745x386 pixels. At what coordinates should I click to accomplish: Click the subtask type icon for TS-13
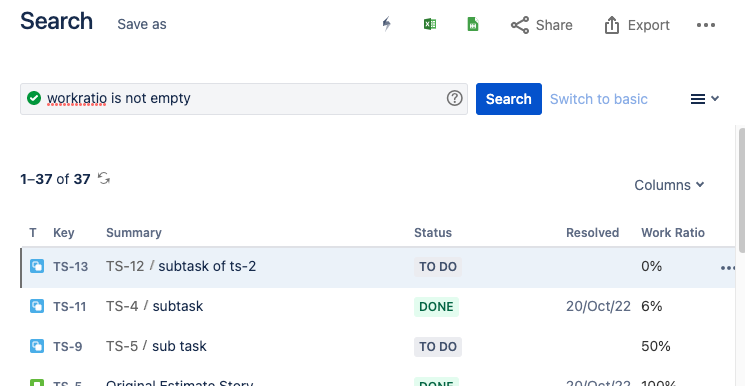[x=37, y=266]
